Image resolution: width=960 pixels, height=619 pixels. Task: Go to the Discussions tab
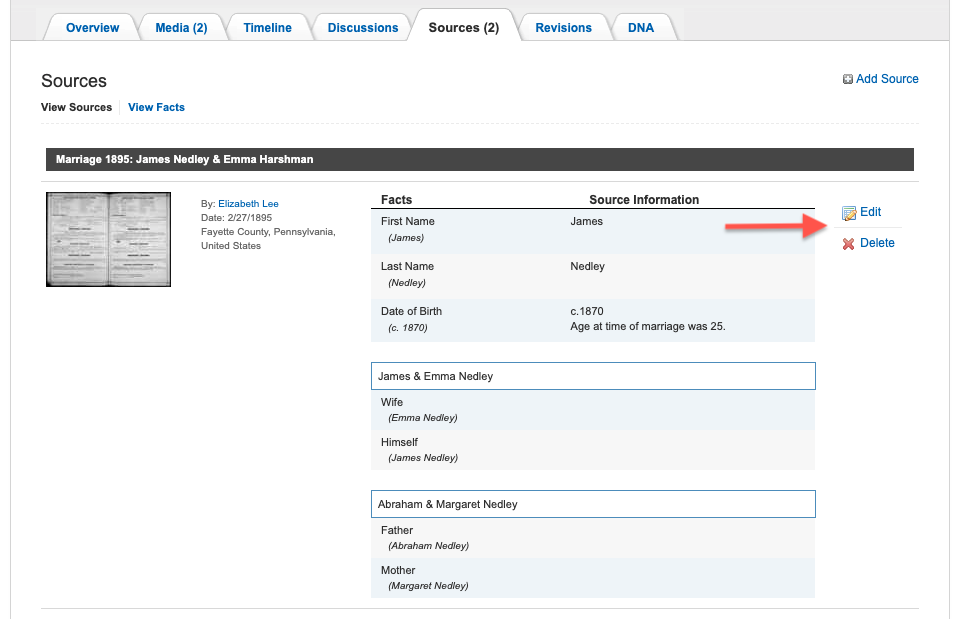[x=363, y=28]
